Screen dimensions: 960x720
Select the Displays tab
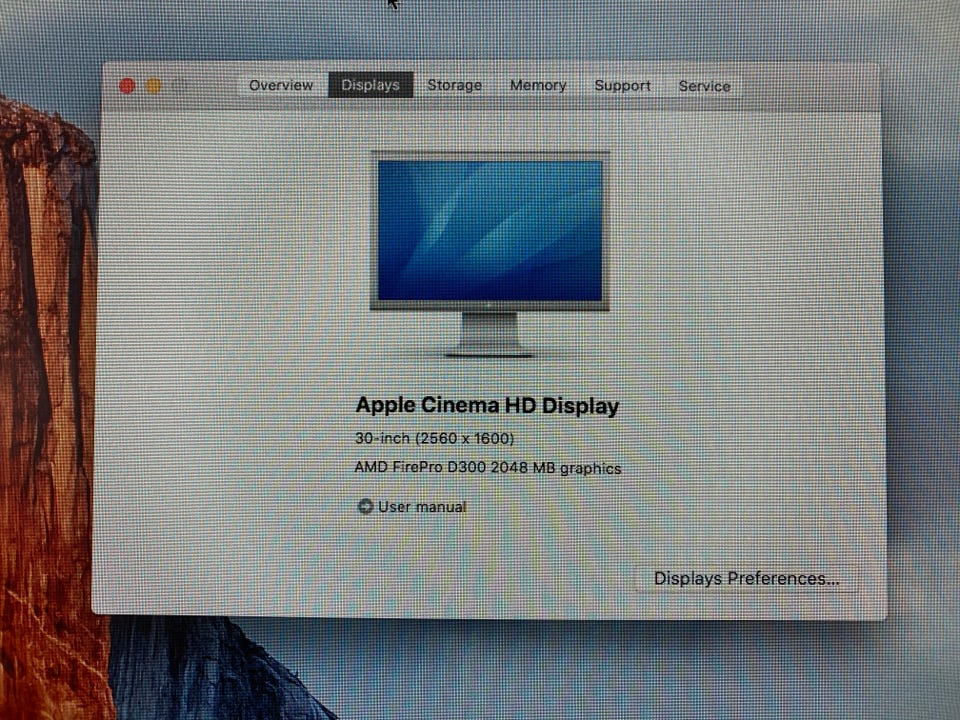click(370, 85)
